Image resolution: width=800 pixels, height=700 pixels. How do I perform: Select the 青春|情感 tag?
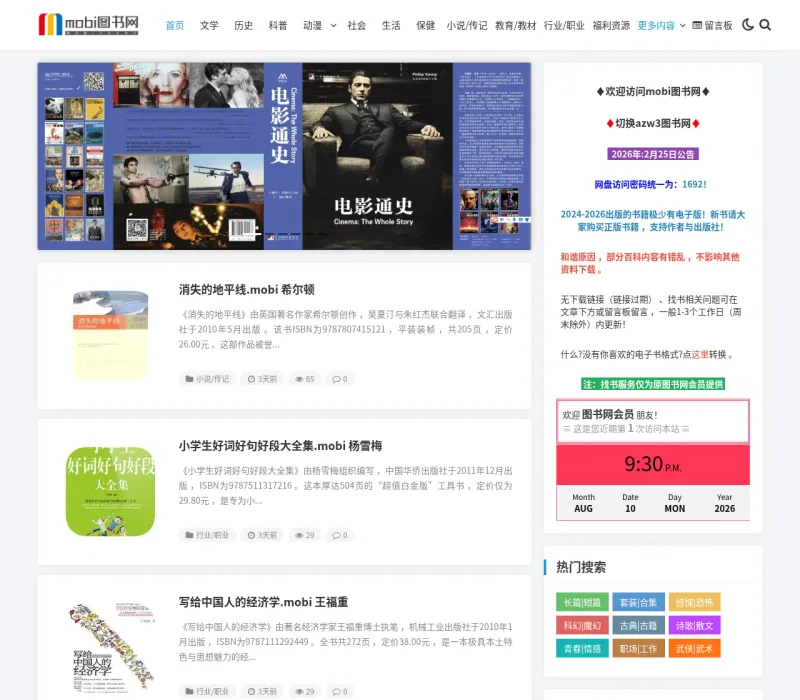[x=582, y=648]
